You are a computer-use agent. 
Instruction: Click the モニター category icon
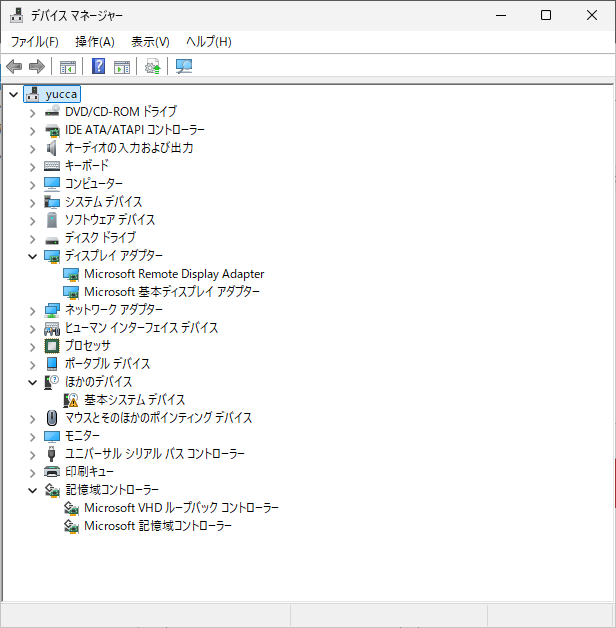[x=52, y=436]
